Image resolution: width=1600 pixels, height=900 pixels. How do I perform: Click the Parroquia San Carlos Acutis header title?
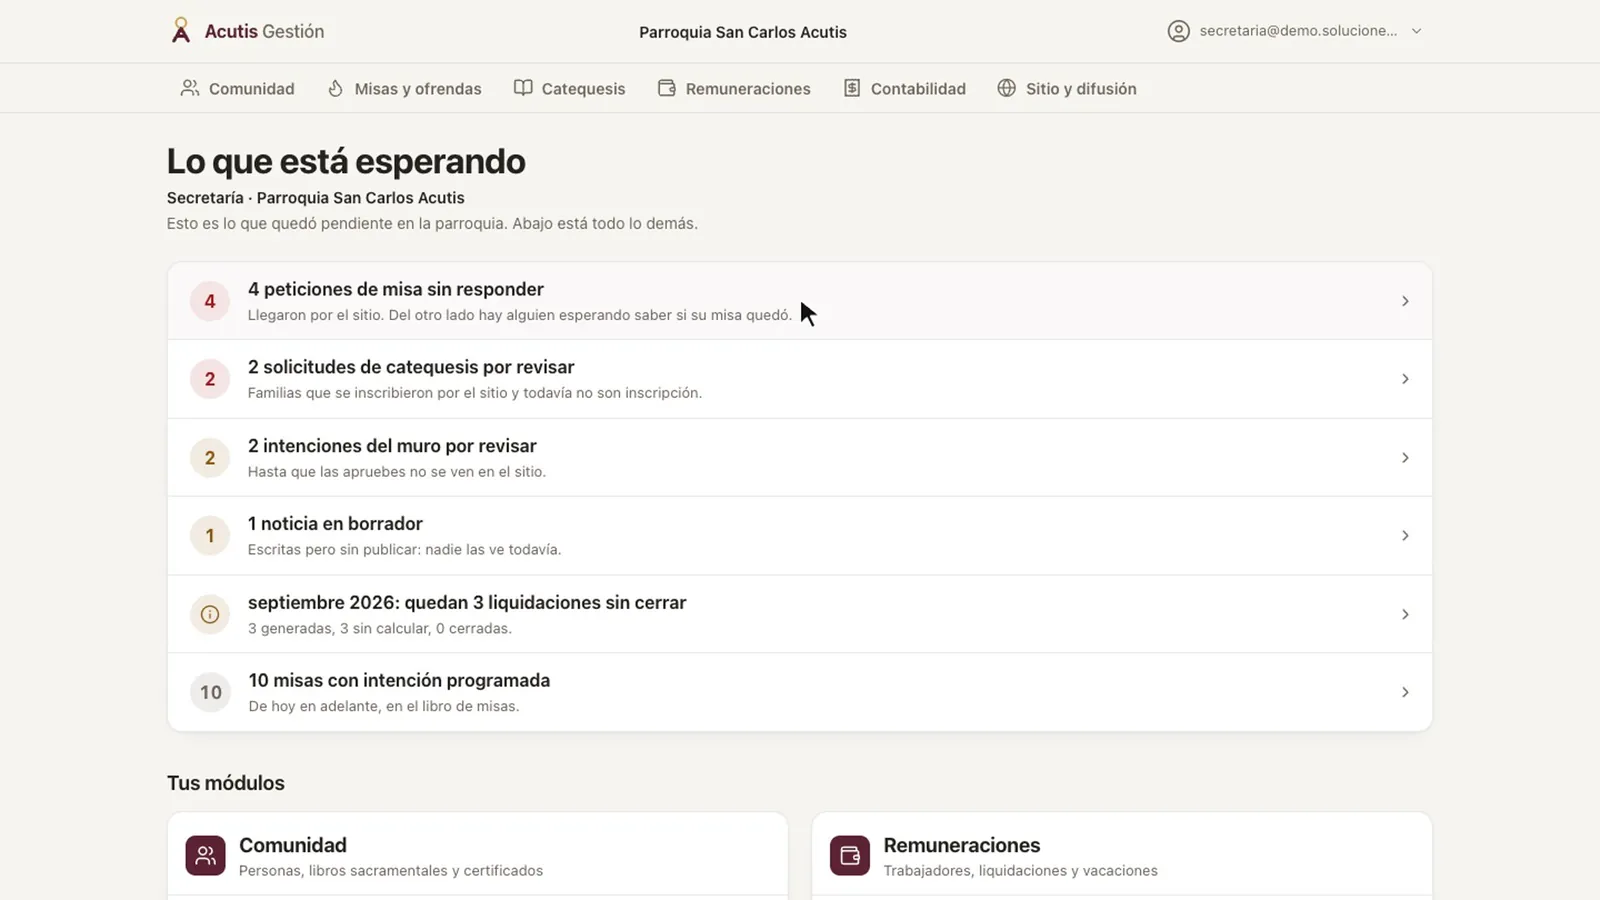(743, 32)
